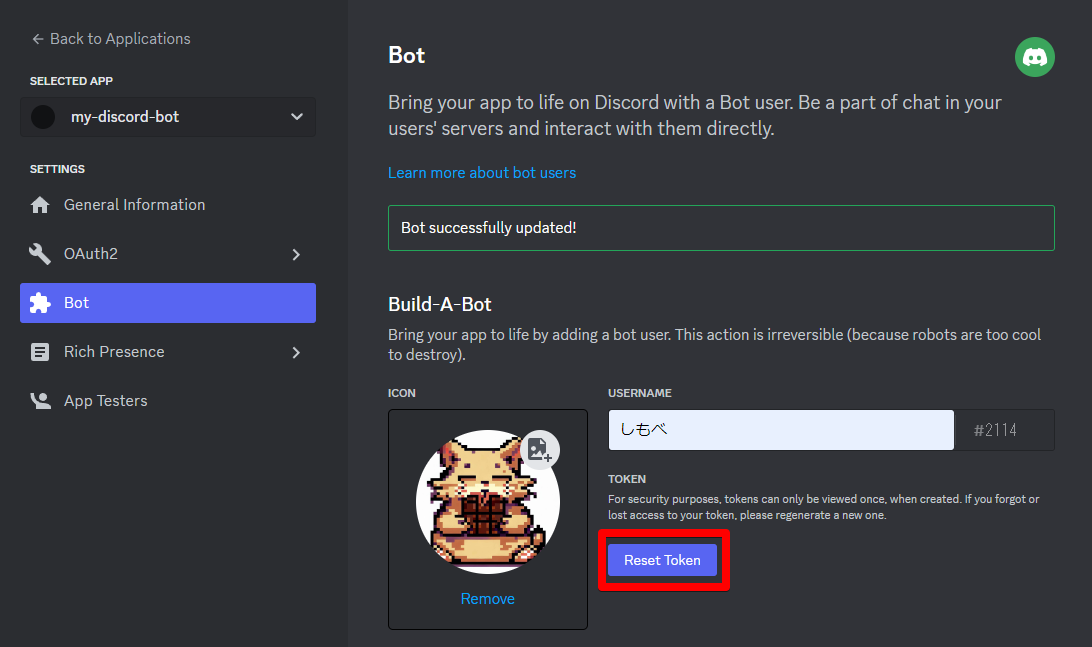Select the App Testers icon in sidebar

tap(40, 400)
